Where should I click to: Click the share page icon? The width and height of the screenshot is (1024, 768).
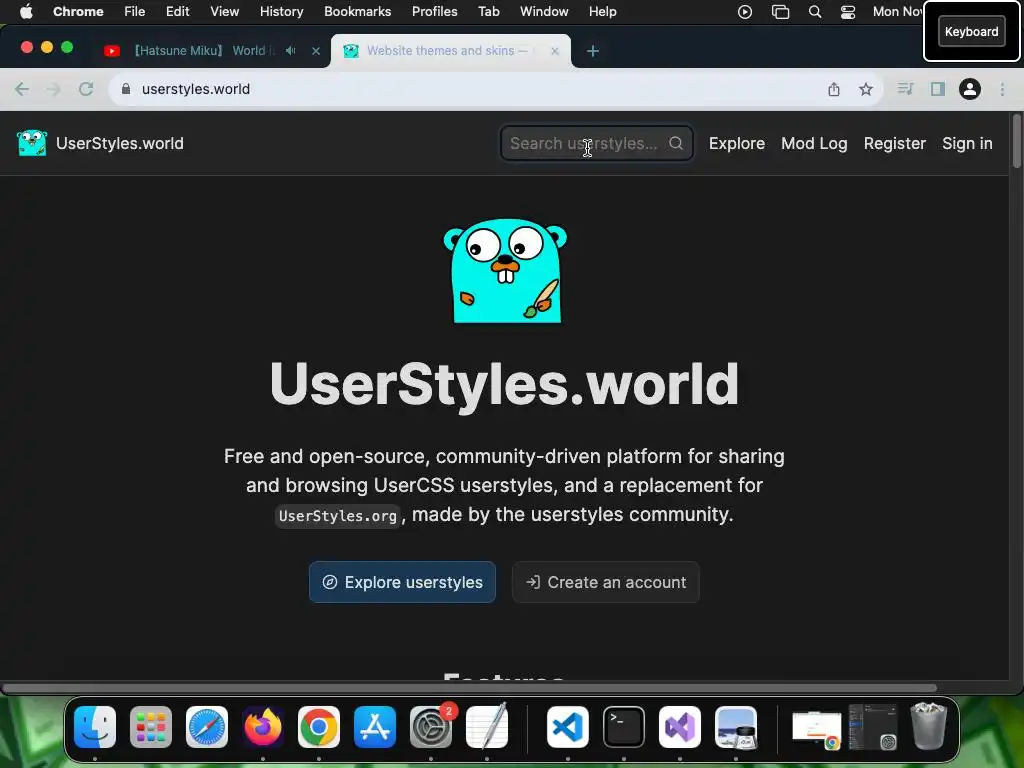[x=834, y=89]
